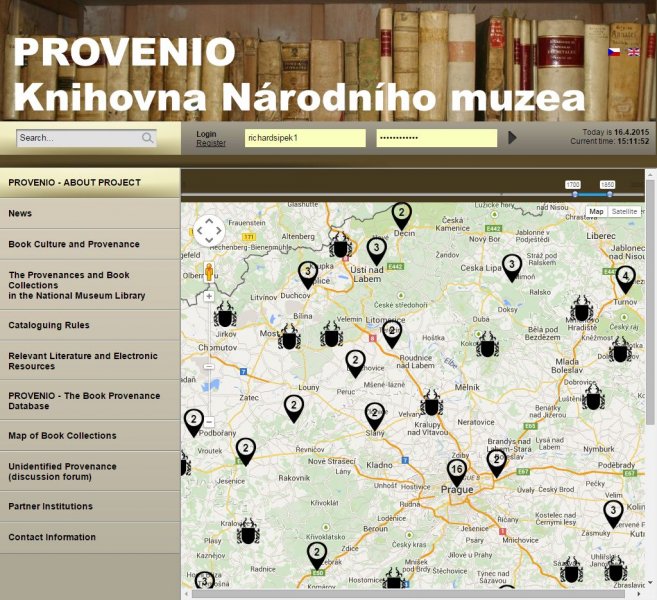Open cluster marker 2 near Brandýs nad Labem

click(497, 463)
